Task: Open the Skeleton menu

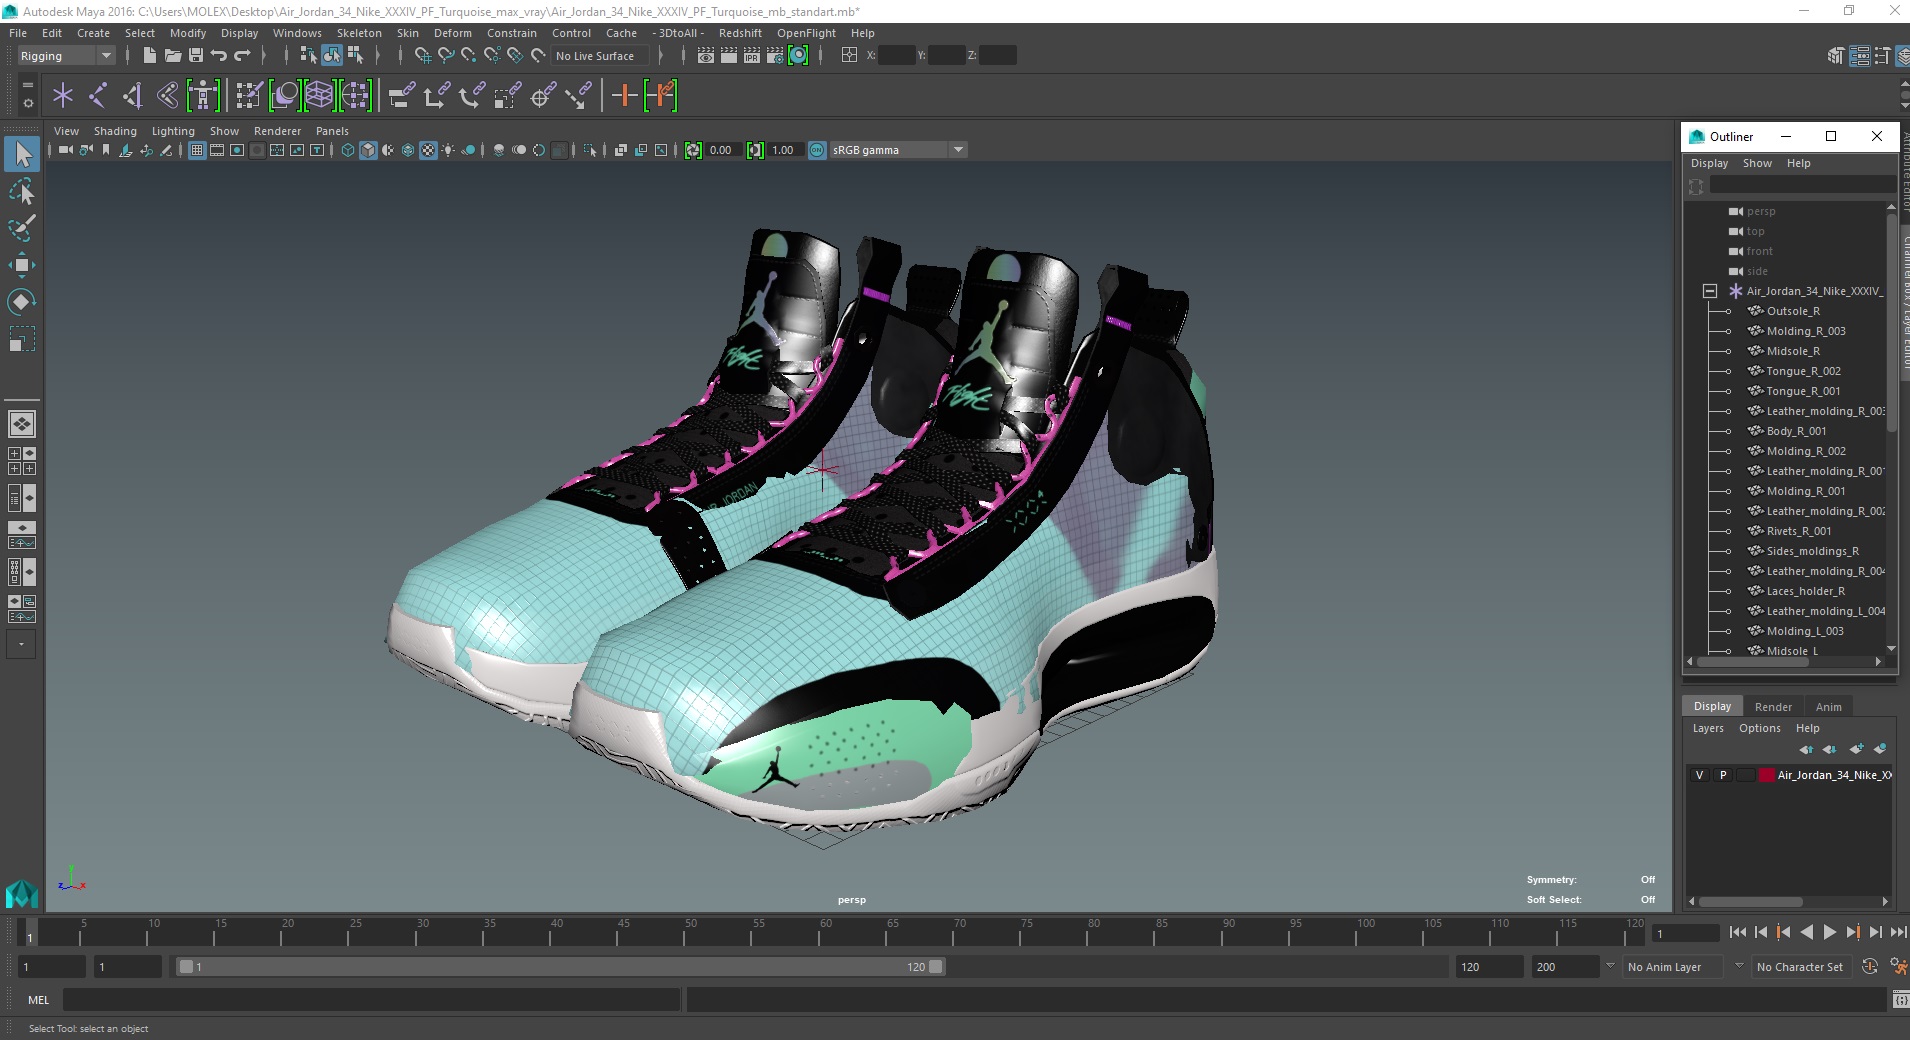Action: point(359,33)
